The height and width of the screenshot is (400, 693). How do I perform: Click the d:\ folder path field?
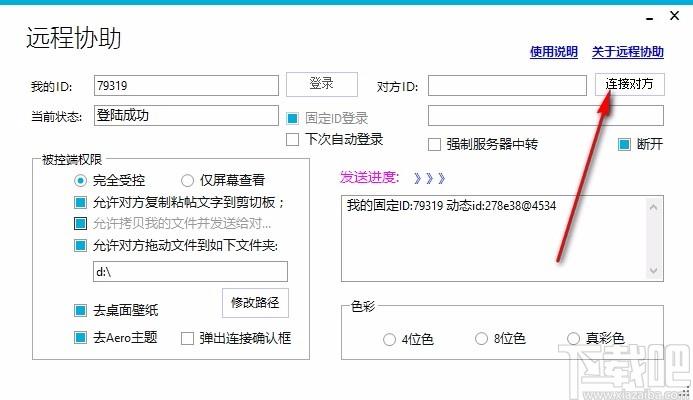pyautogui.click(x=190, y=271)
